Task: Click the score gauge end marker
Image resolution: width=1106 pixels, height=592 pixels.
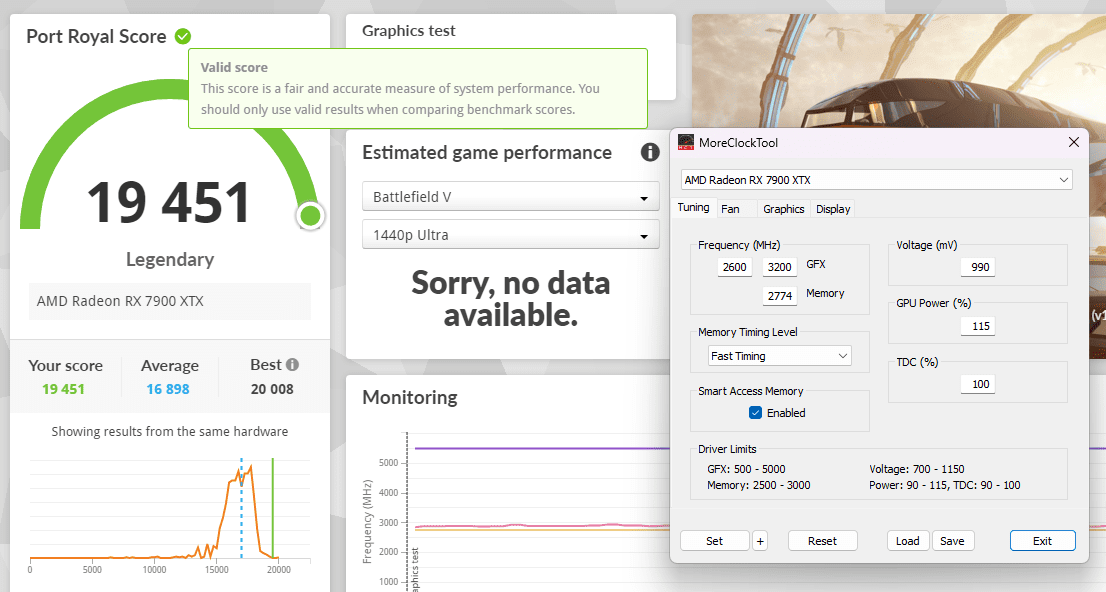Action: (310, 216)
